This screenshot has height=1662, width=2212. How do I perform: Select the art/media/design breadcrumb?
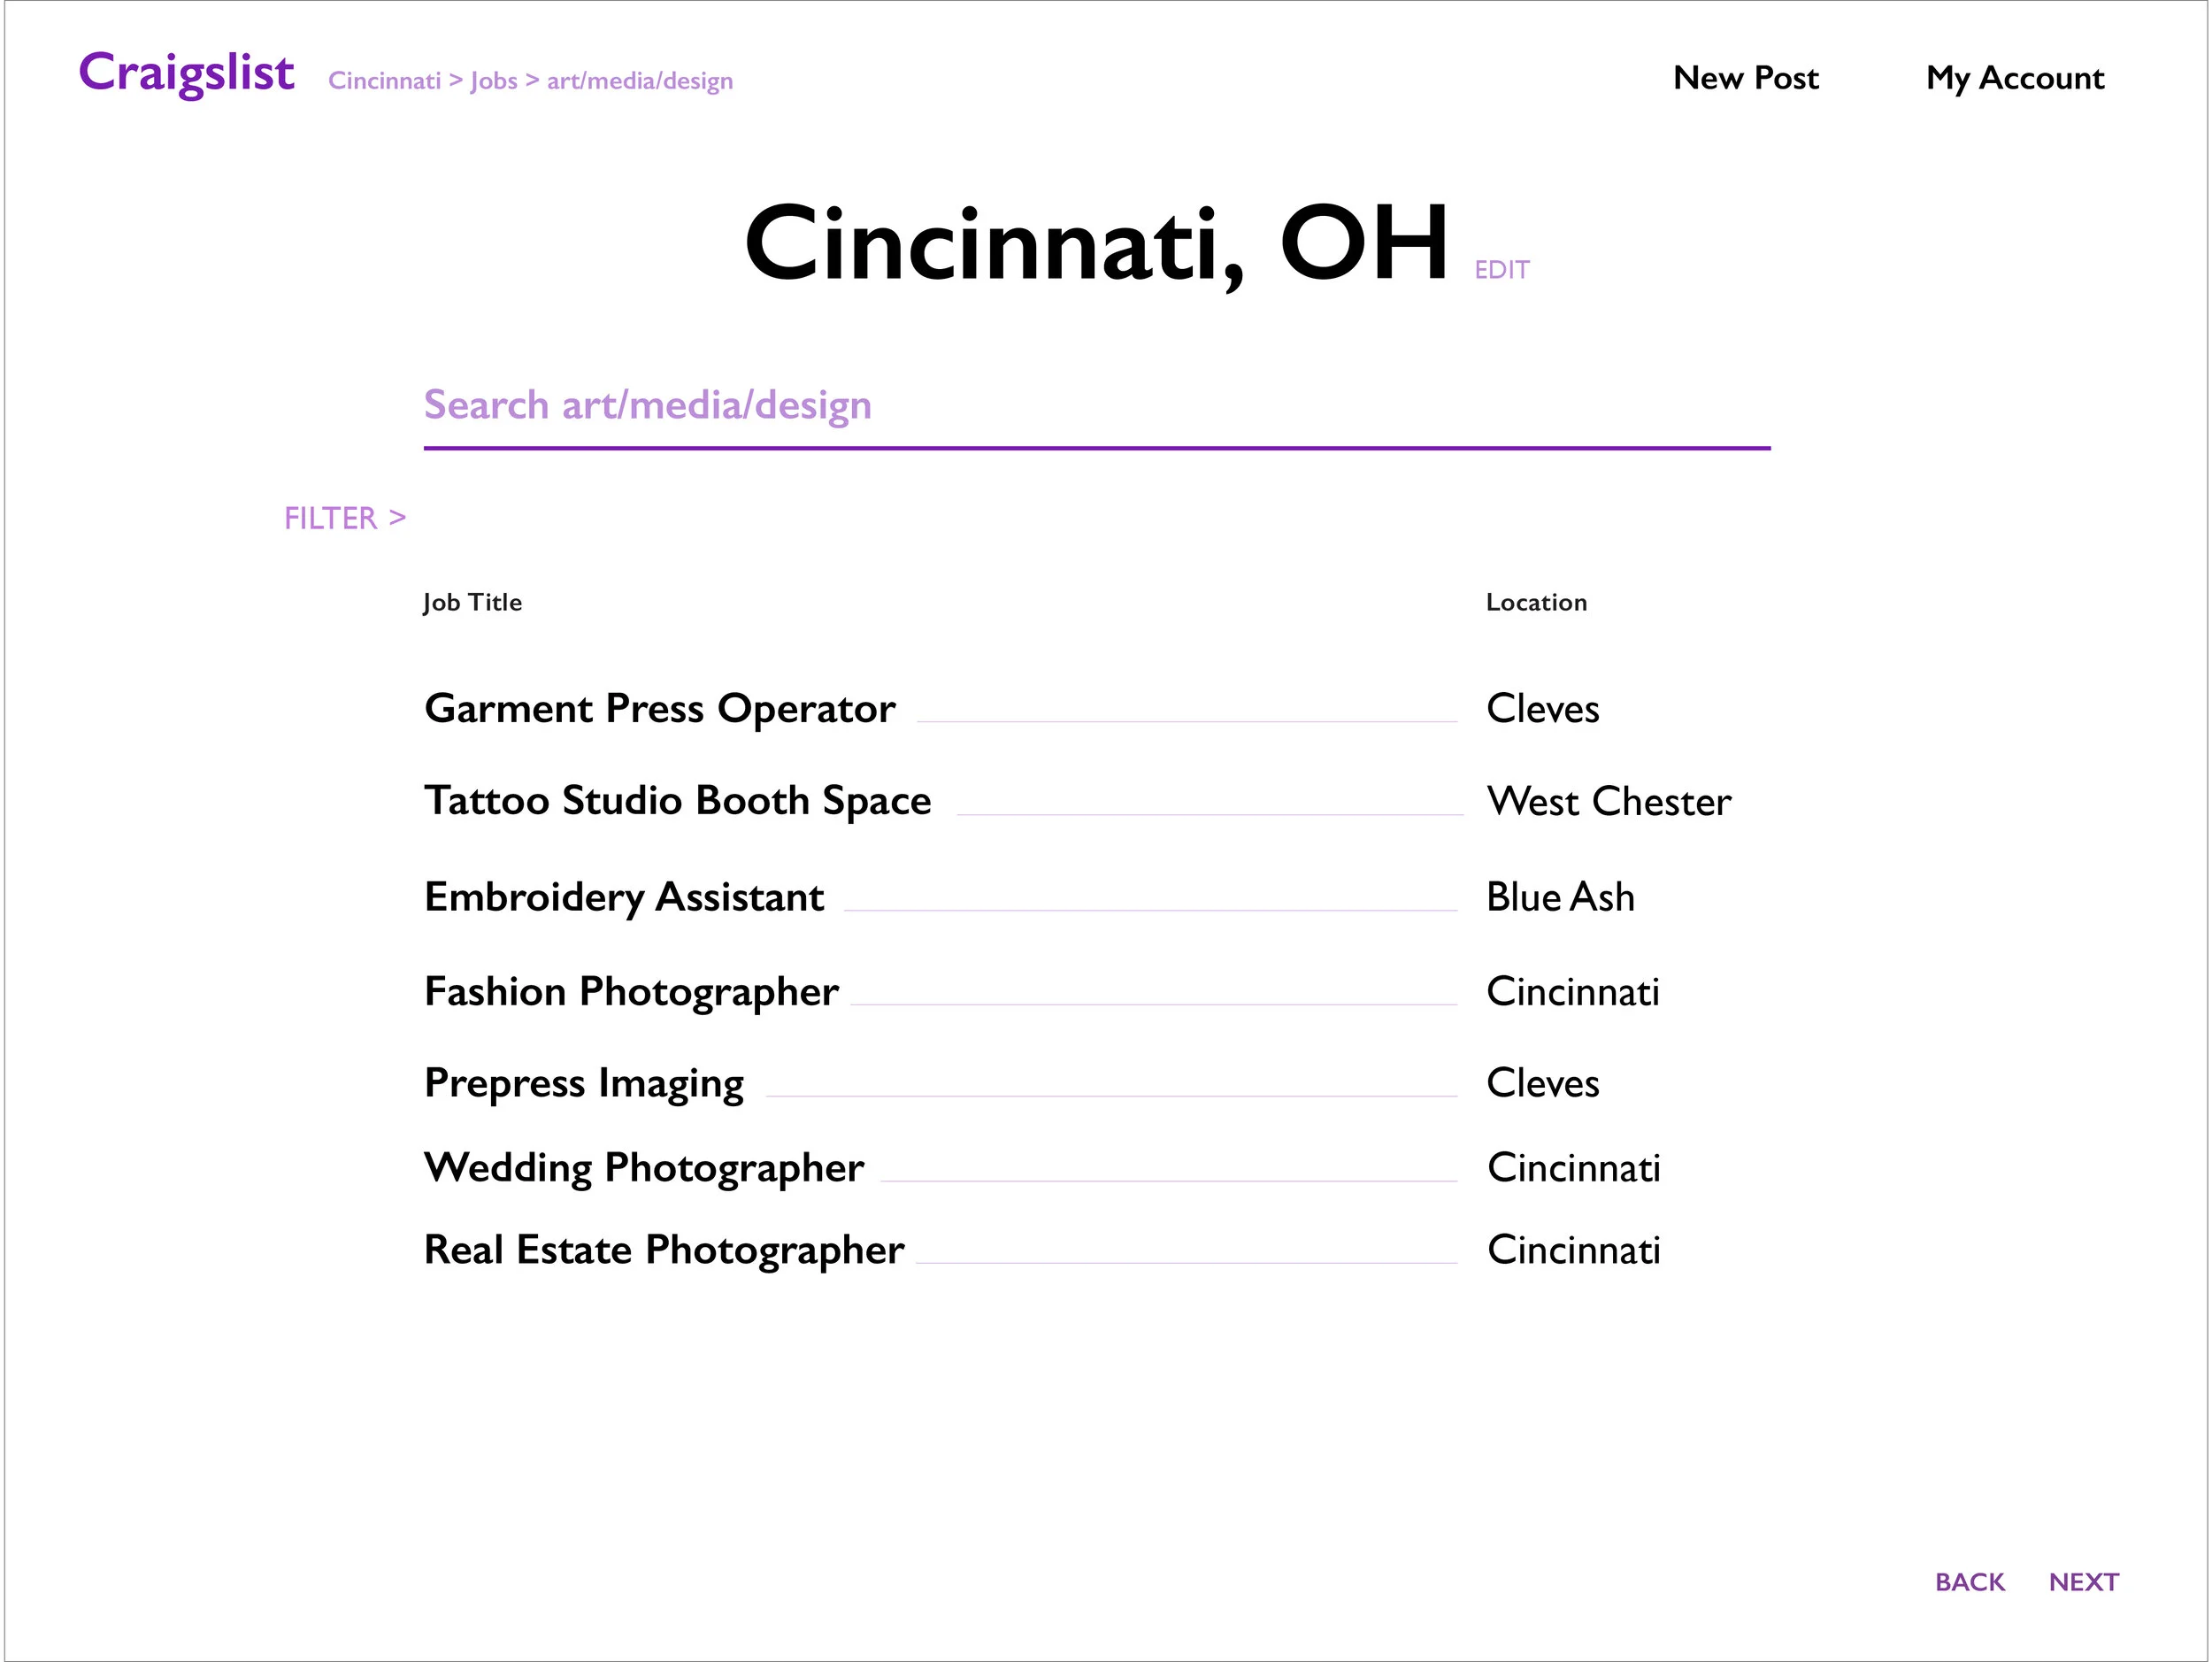[x=639, y=80]
